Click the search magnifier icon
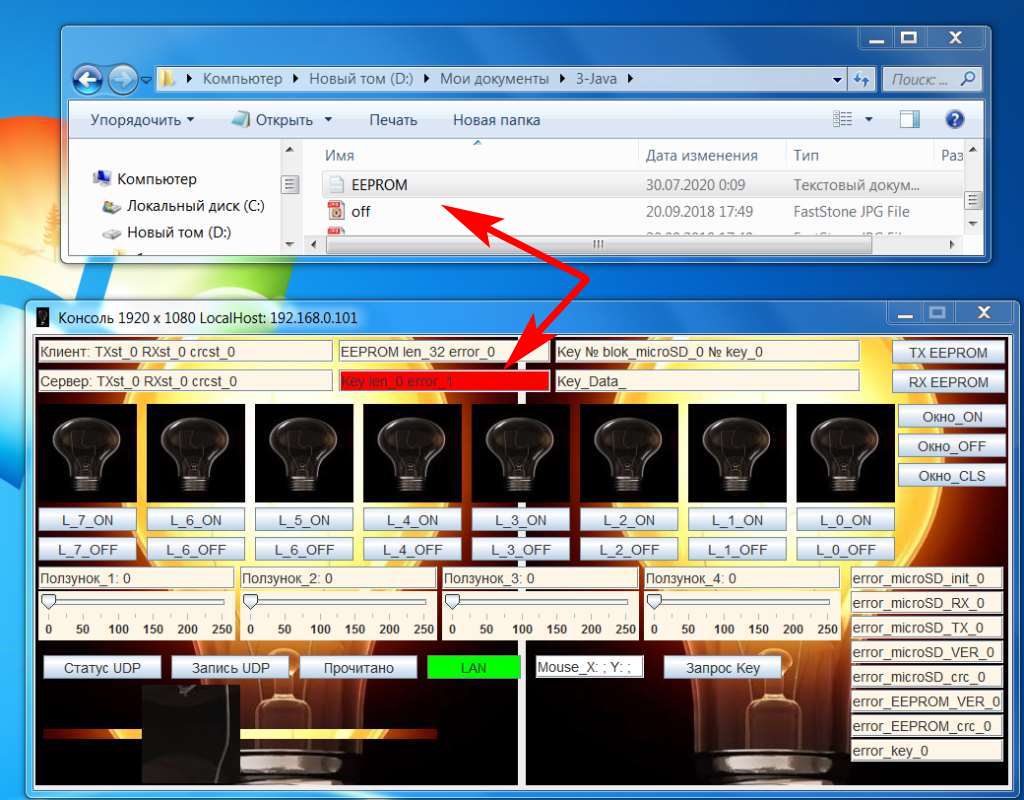The image size is (1024, 800). click(967, 79)
